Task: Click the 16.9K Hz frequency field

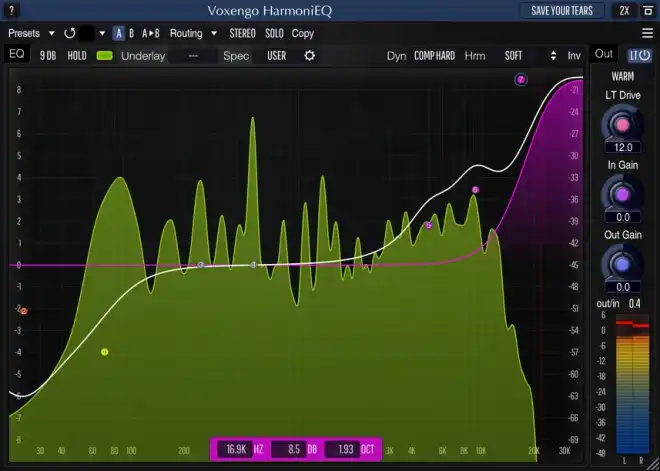Action: (x=236, y=449)
